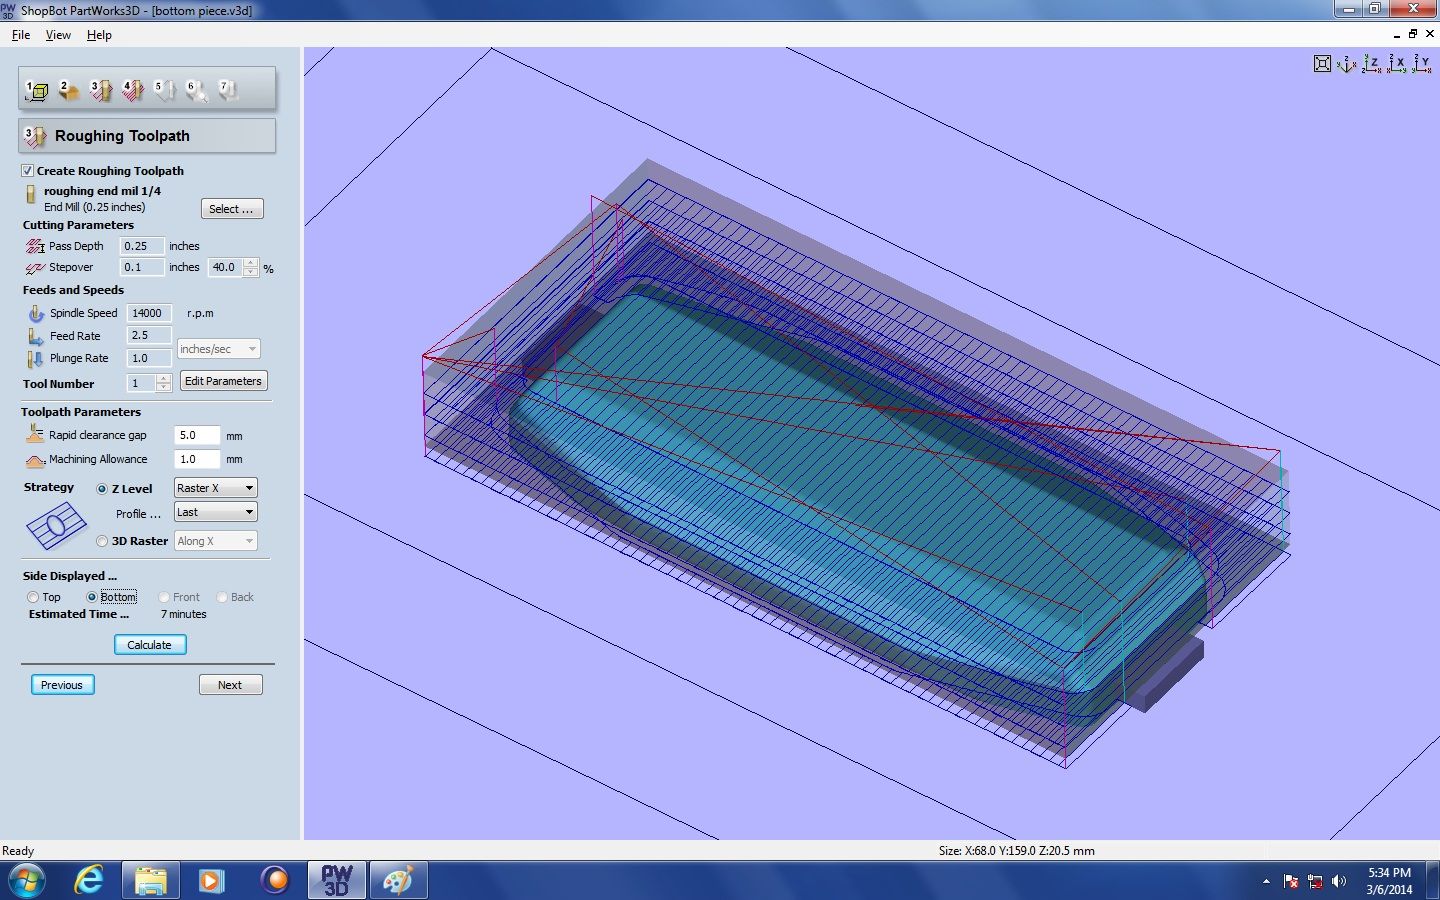The width and height of the screenshot is (1440, 900).
Task: Select the Top side displayed radio button
Action: pos(33,597)
